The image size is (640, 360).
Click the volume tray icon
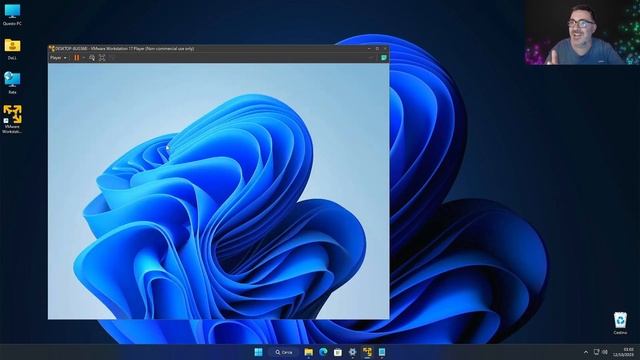tap(605, 352)
